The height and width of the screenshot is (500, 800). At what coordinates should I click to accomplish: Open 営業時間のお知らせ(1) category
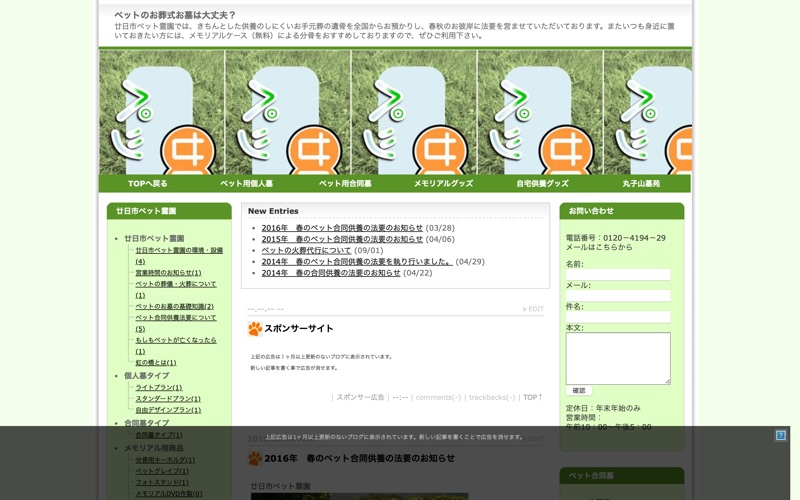pos(168,273)
